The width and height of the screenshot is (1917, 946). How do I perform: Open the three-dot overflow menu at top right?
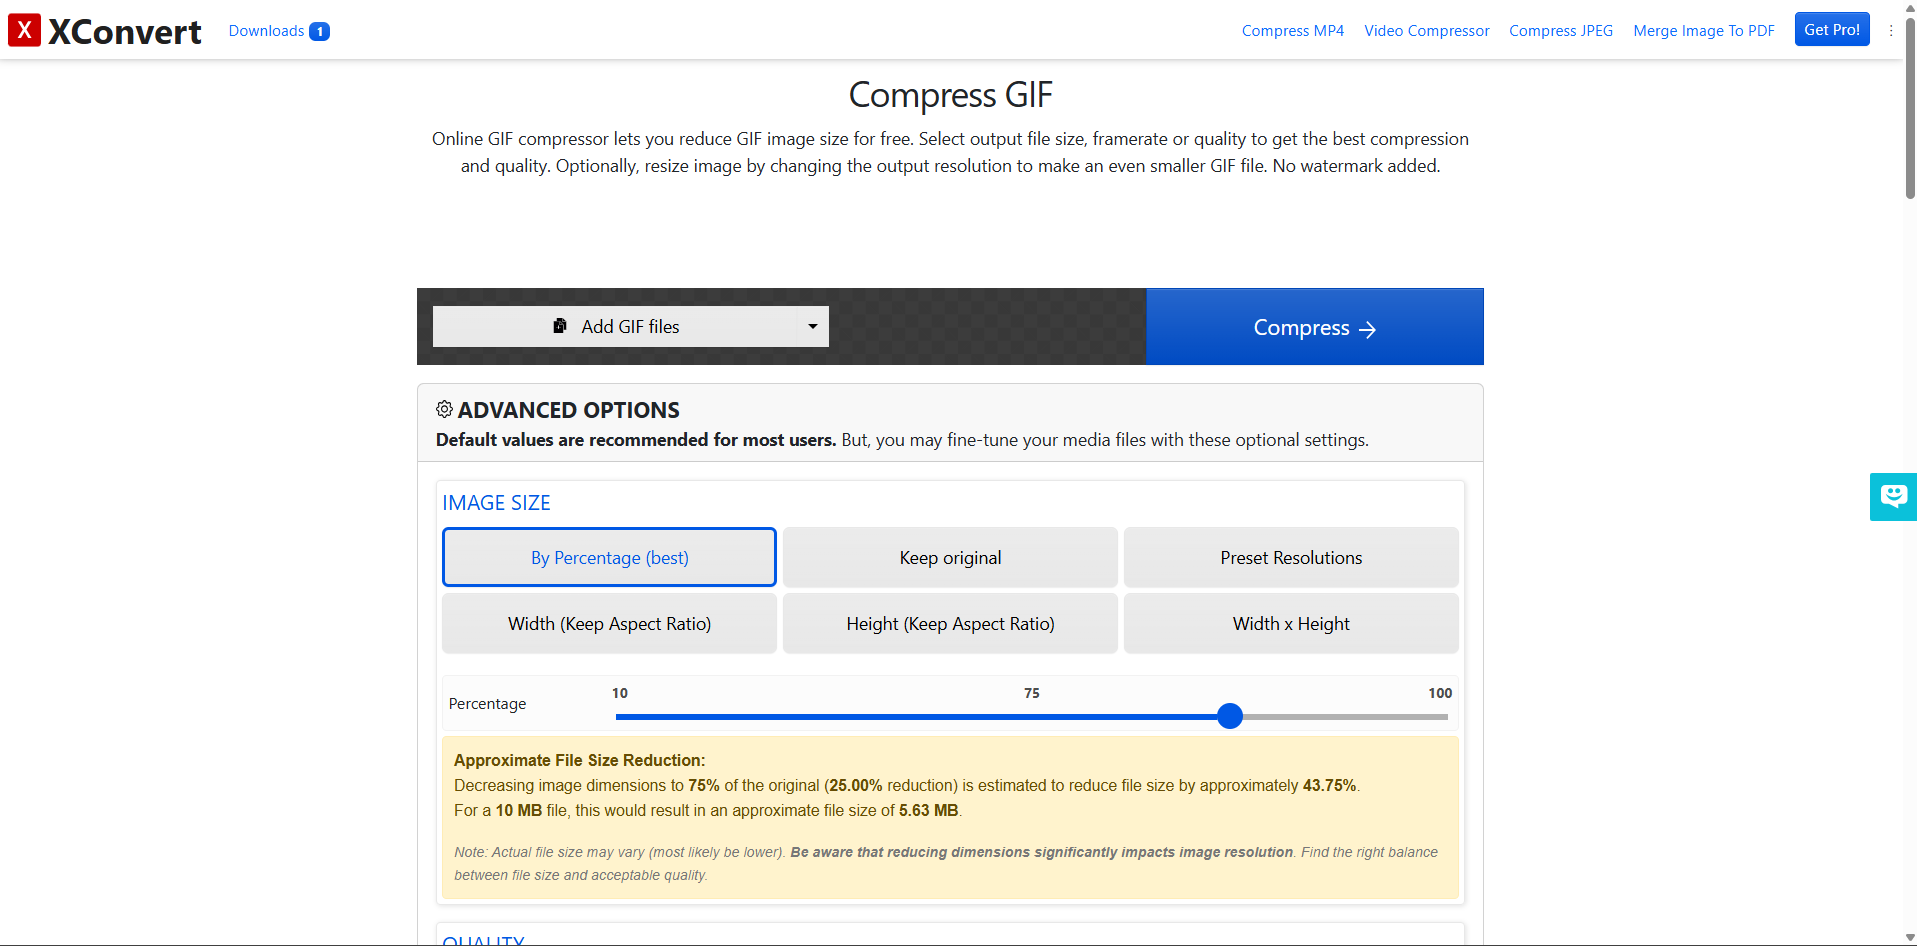[x=1891, y=31]
